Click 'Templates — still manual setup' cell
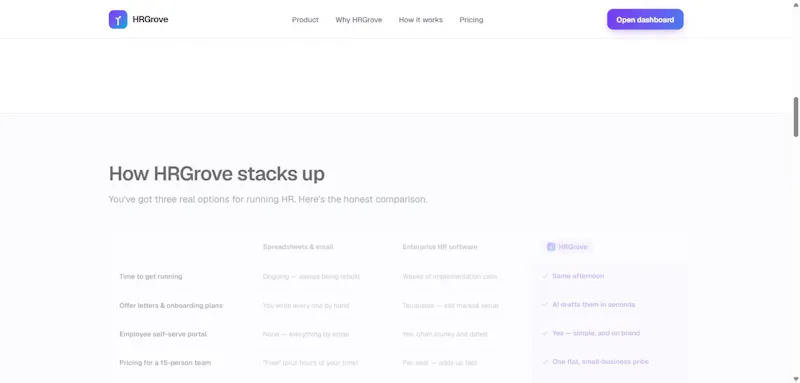Screen dimensions: 800x383 click(451, 305)
